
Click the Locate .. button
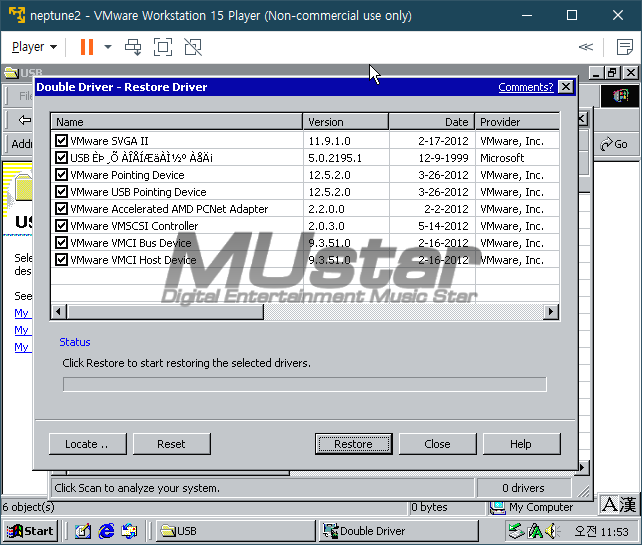pyautogui.click(x=88, y=444)
